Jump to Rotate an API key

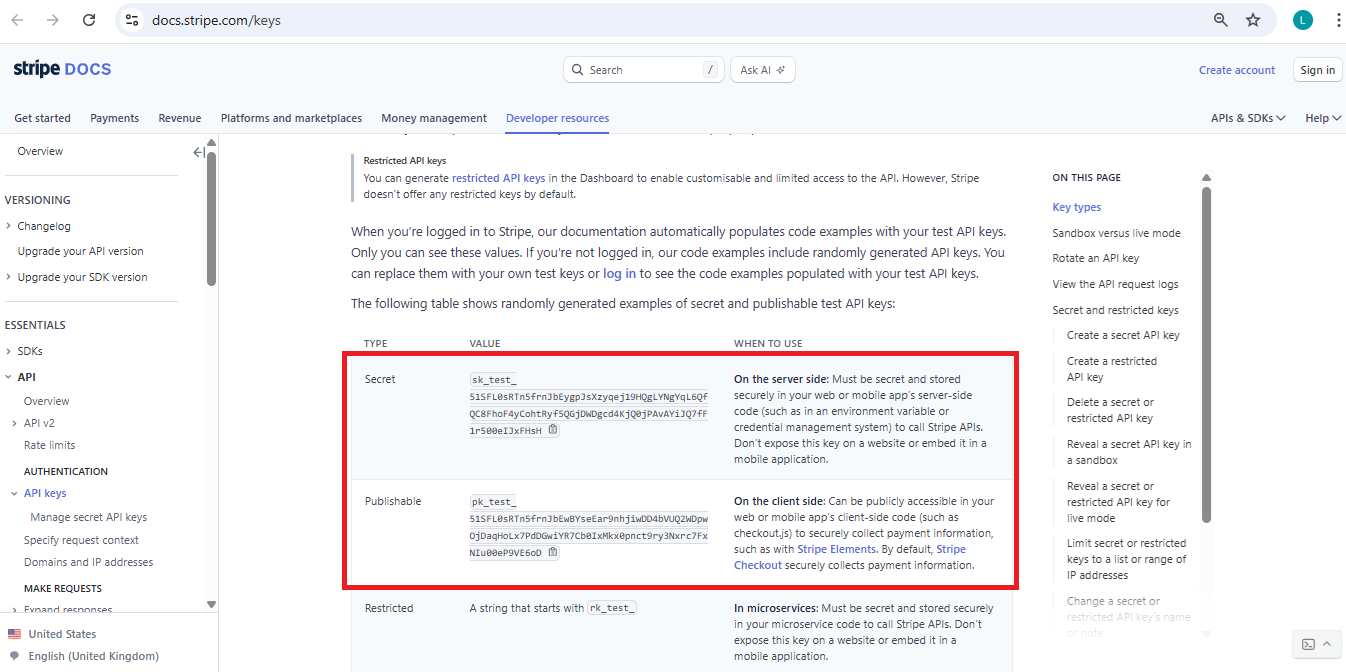[1095, 258]
